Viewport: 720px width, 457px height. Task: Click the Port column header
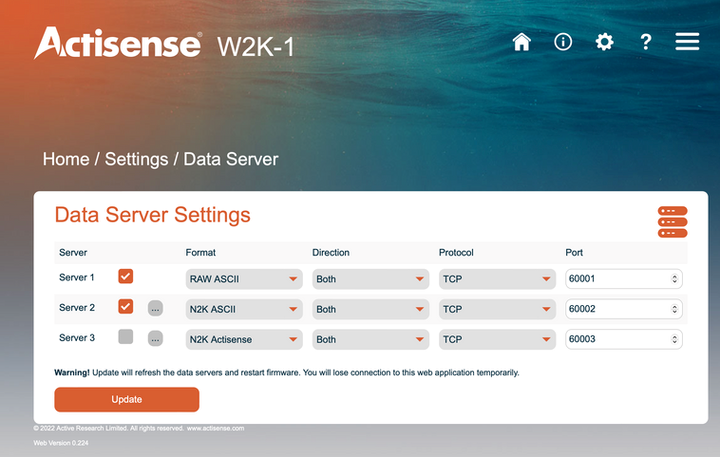tap(574, 253)
